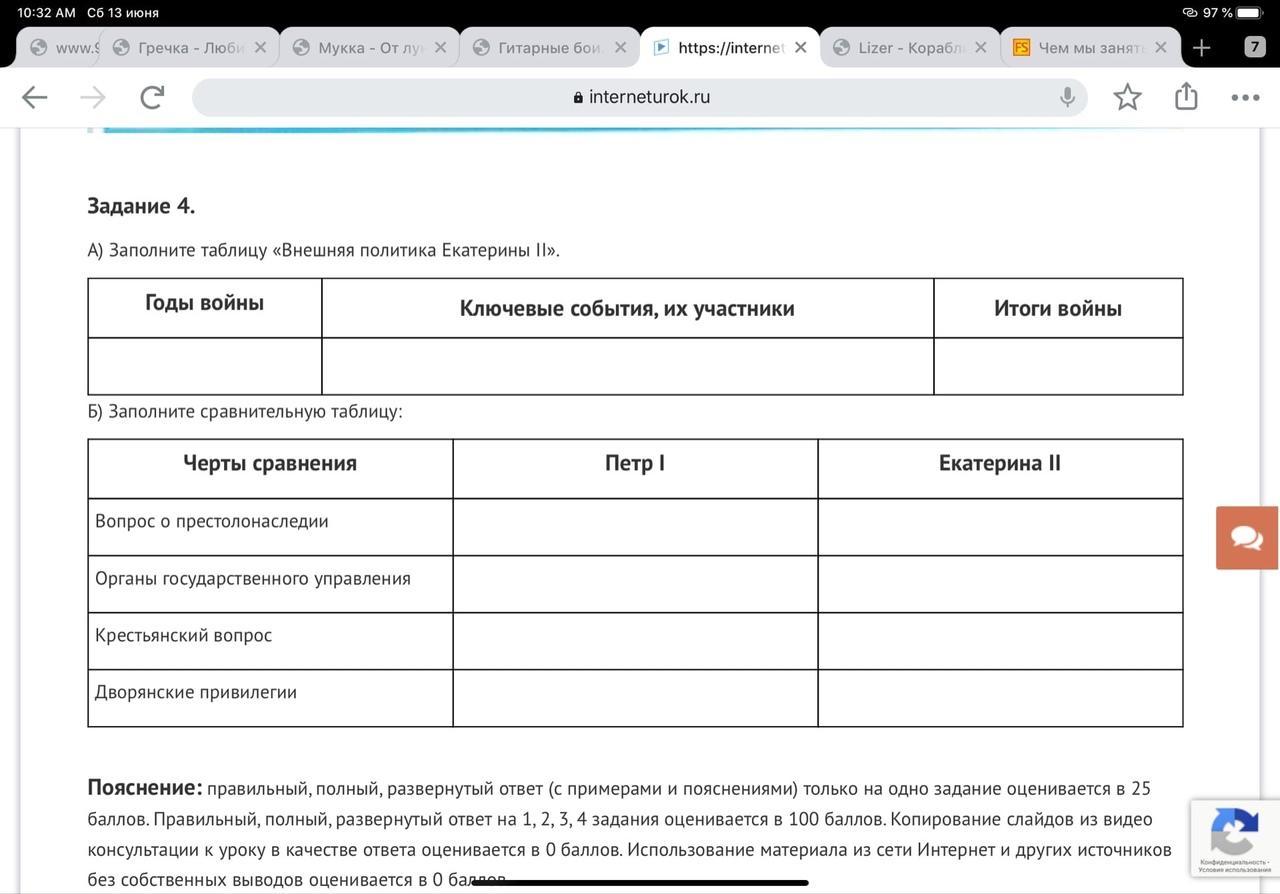Open a new tab with the plus icon

[x=1202, y=47]
